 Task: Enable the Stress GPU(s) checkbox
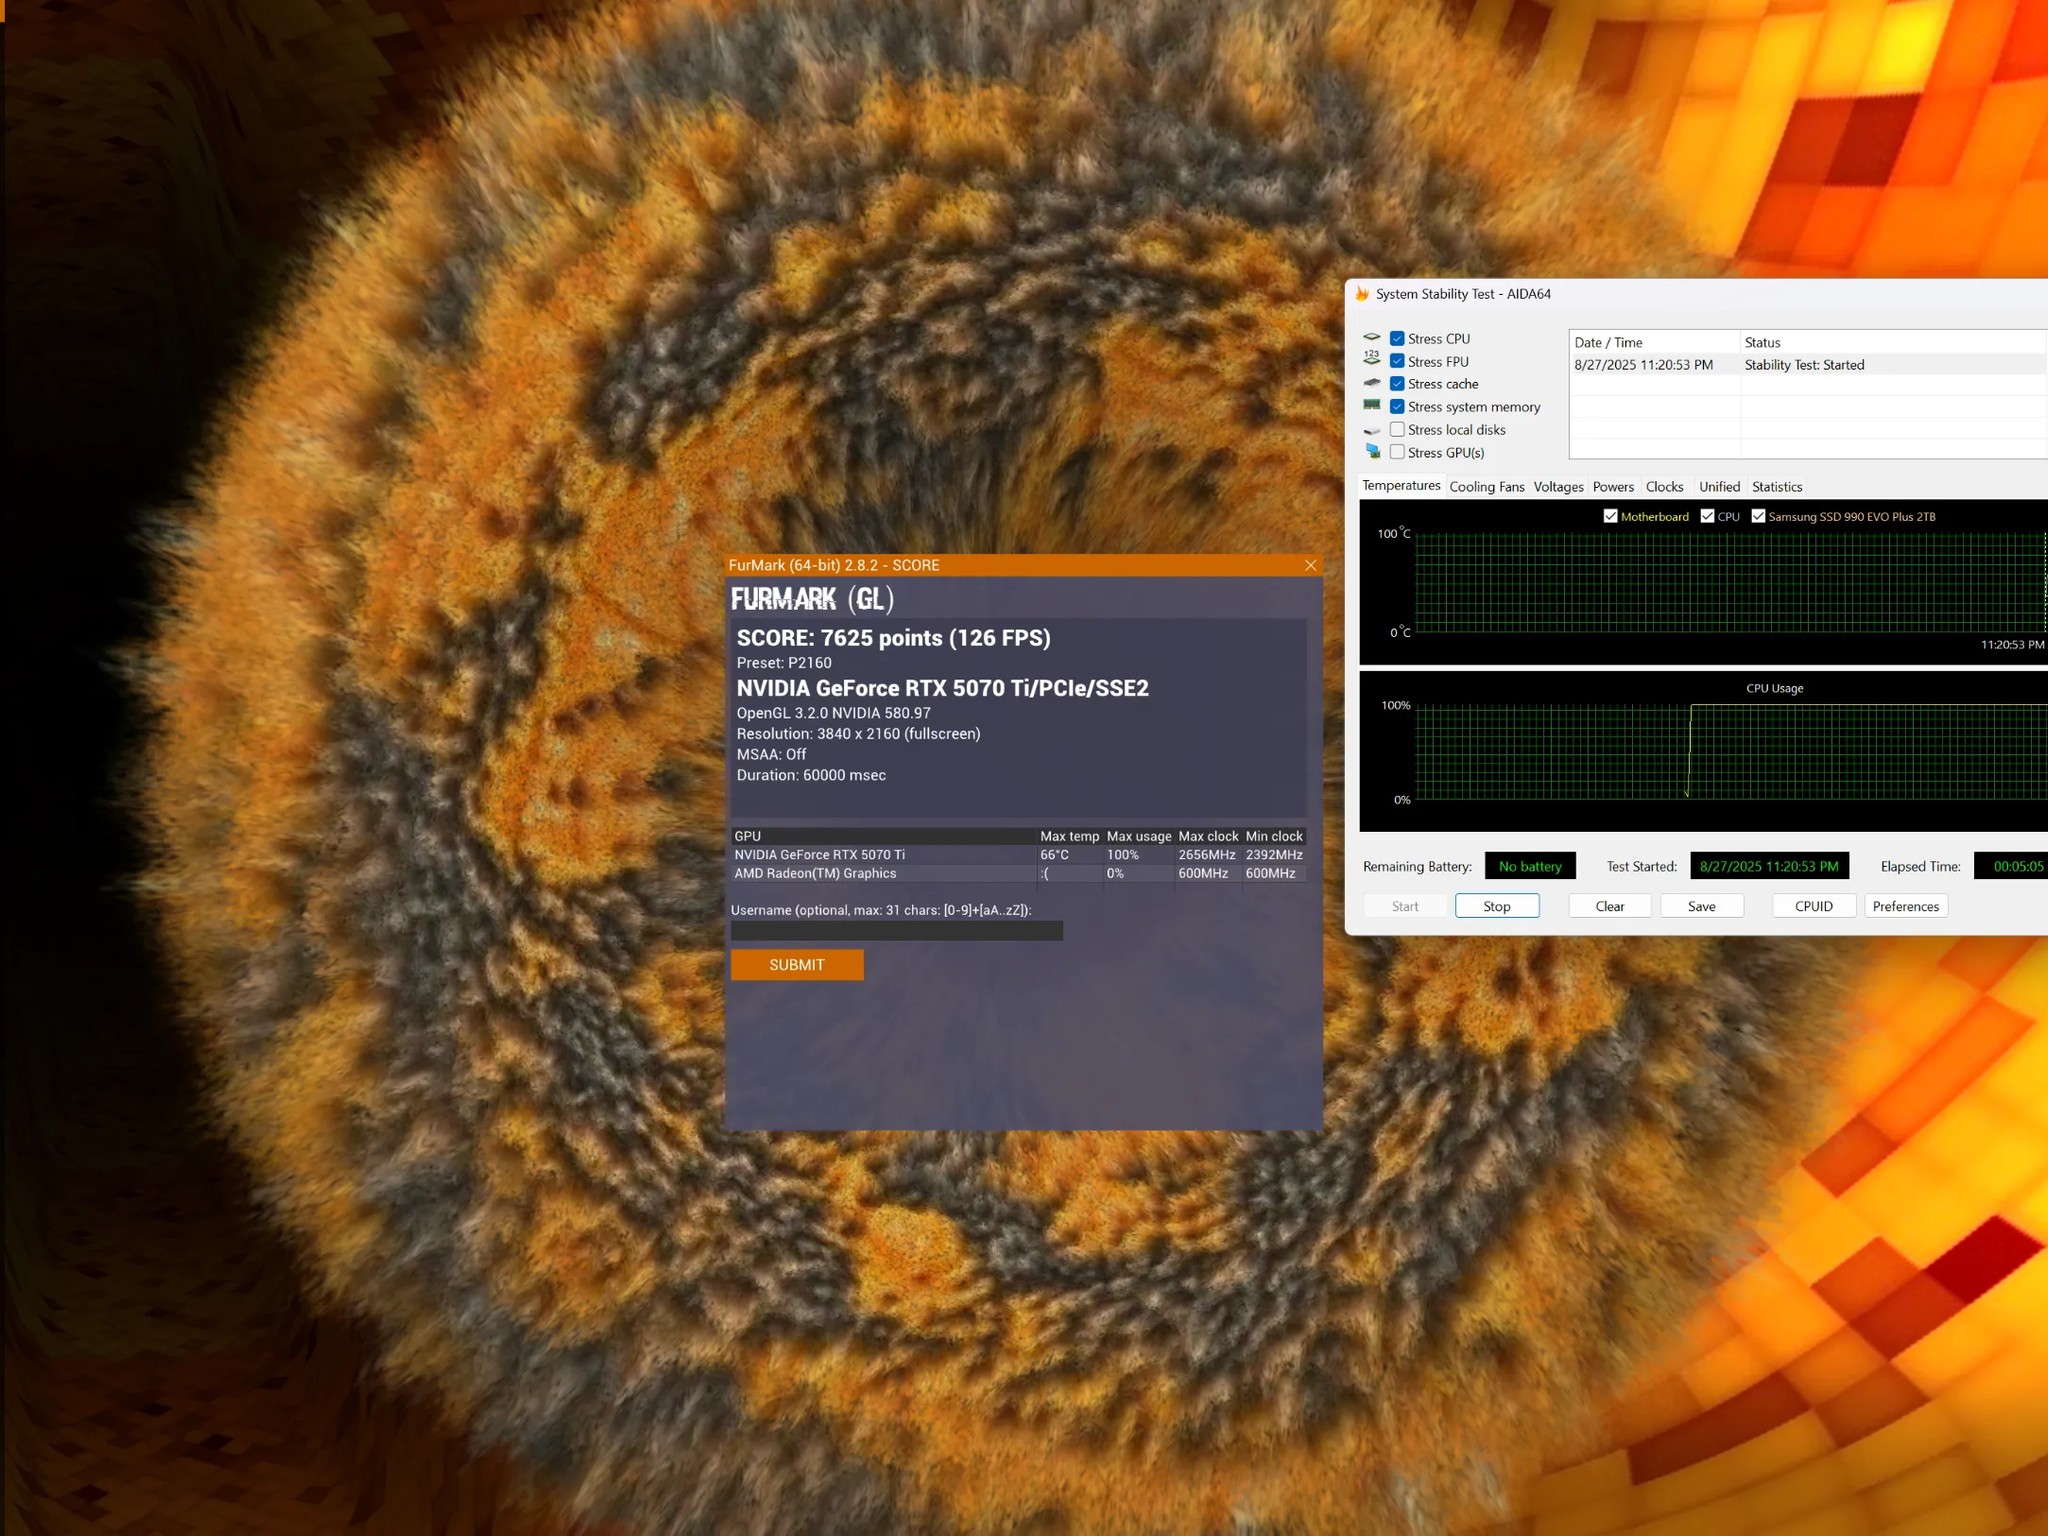(x=1397, y=452)
